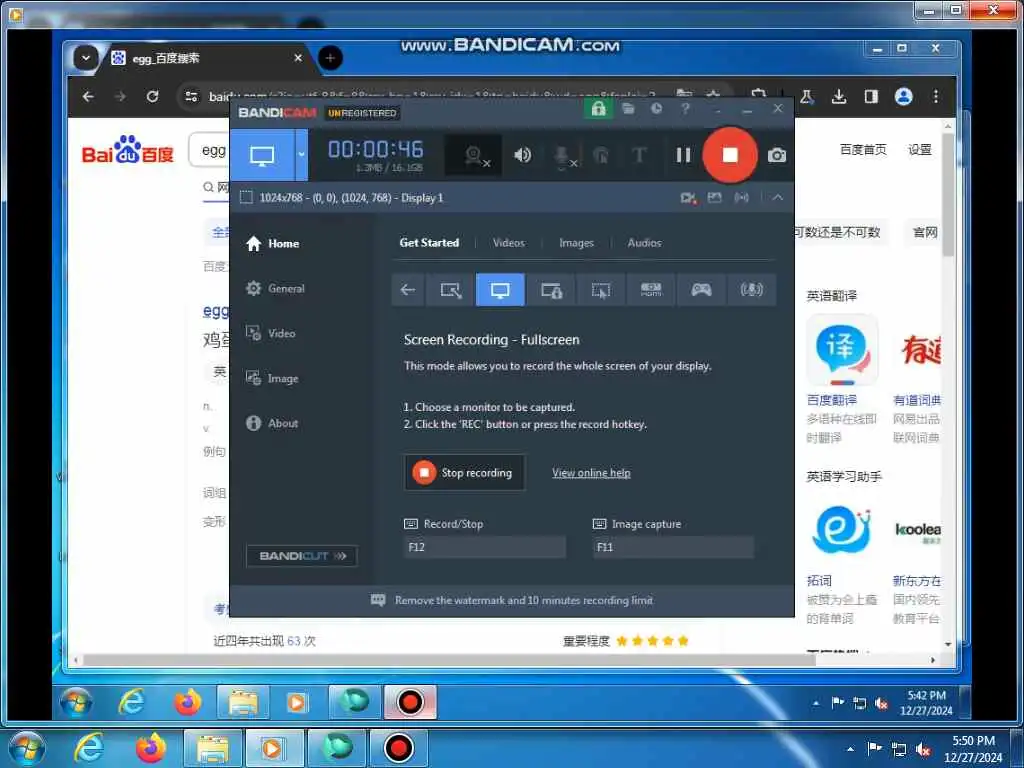Click the video record status icon
The width and height of the screenshot is (1024, 768).
[x=688, y=197]
